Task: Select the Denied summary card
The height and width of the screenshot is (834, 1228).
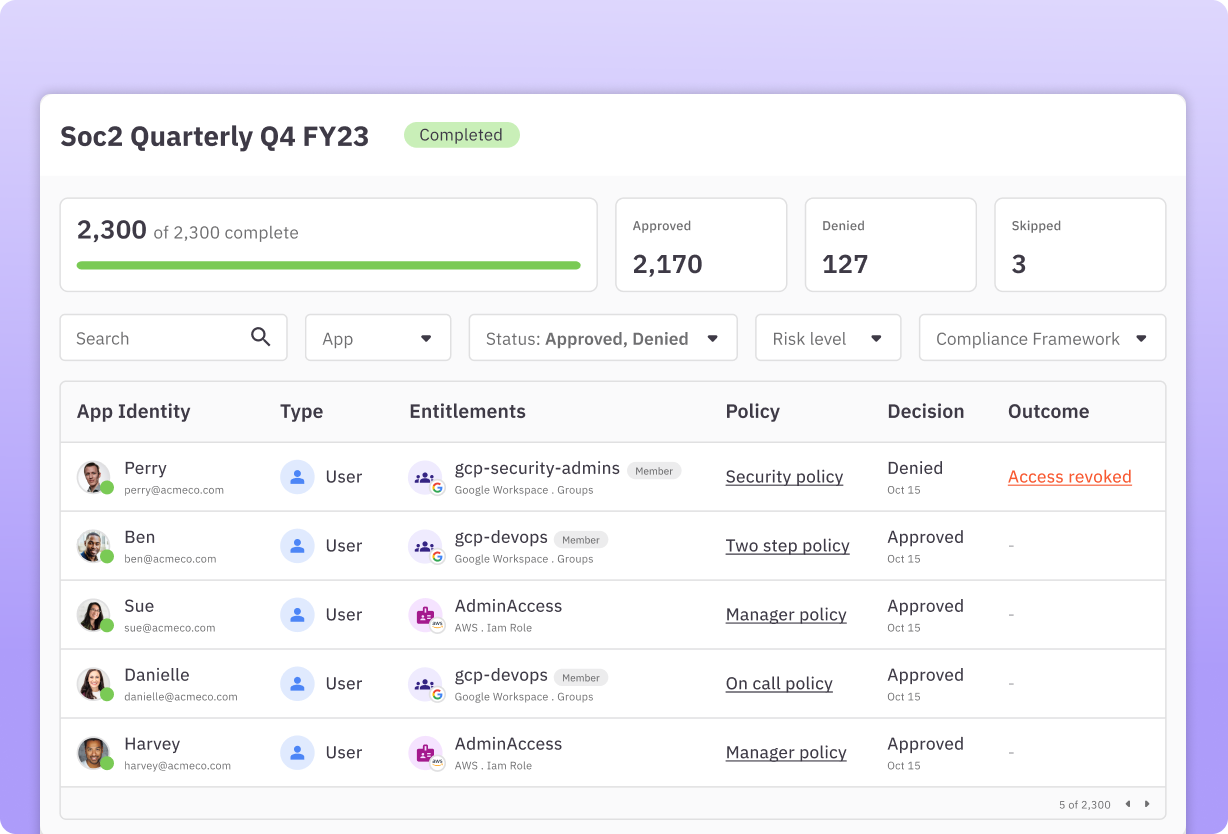Action: click(890, 245)
